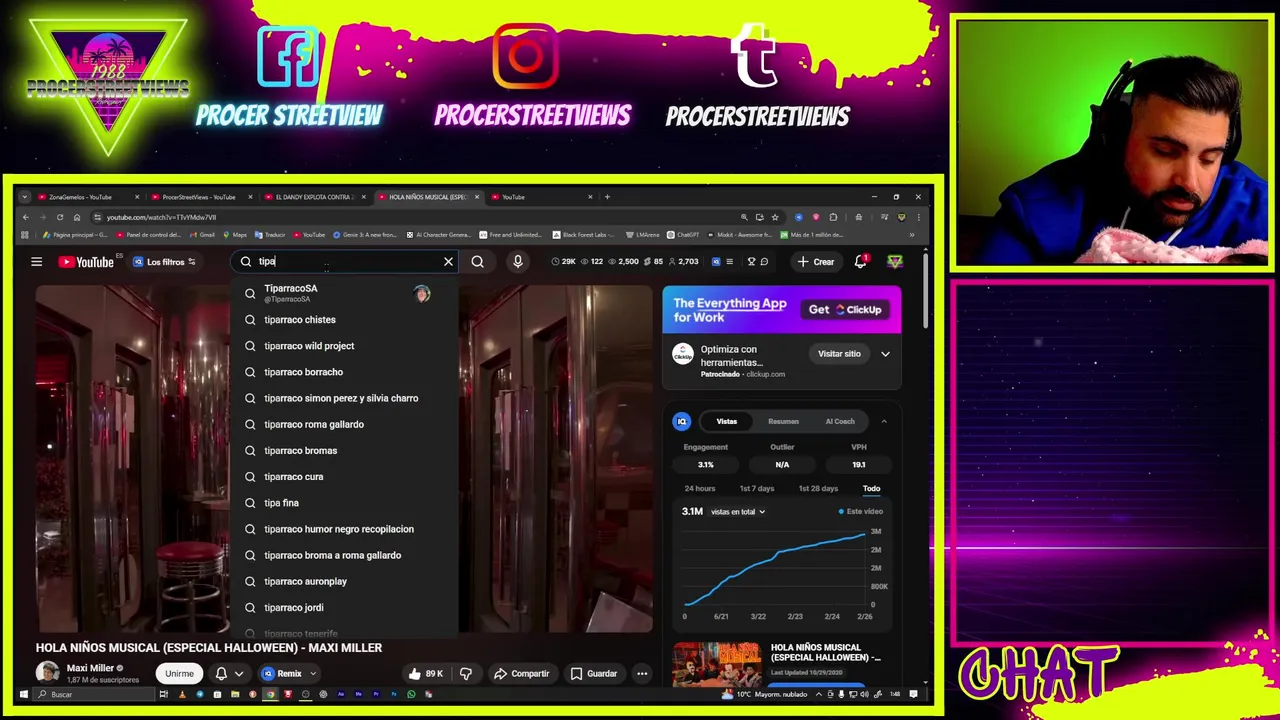Click inside the YouTube search field
1280x720 pixels.
tap(345, 262)
